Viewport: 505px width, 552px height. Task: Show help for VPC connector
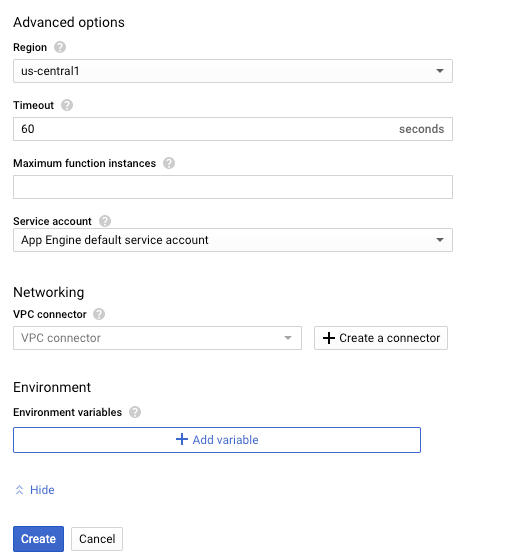point(99,314)
